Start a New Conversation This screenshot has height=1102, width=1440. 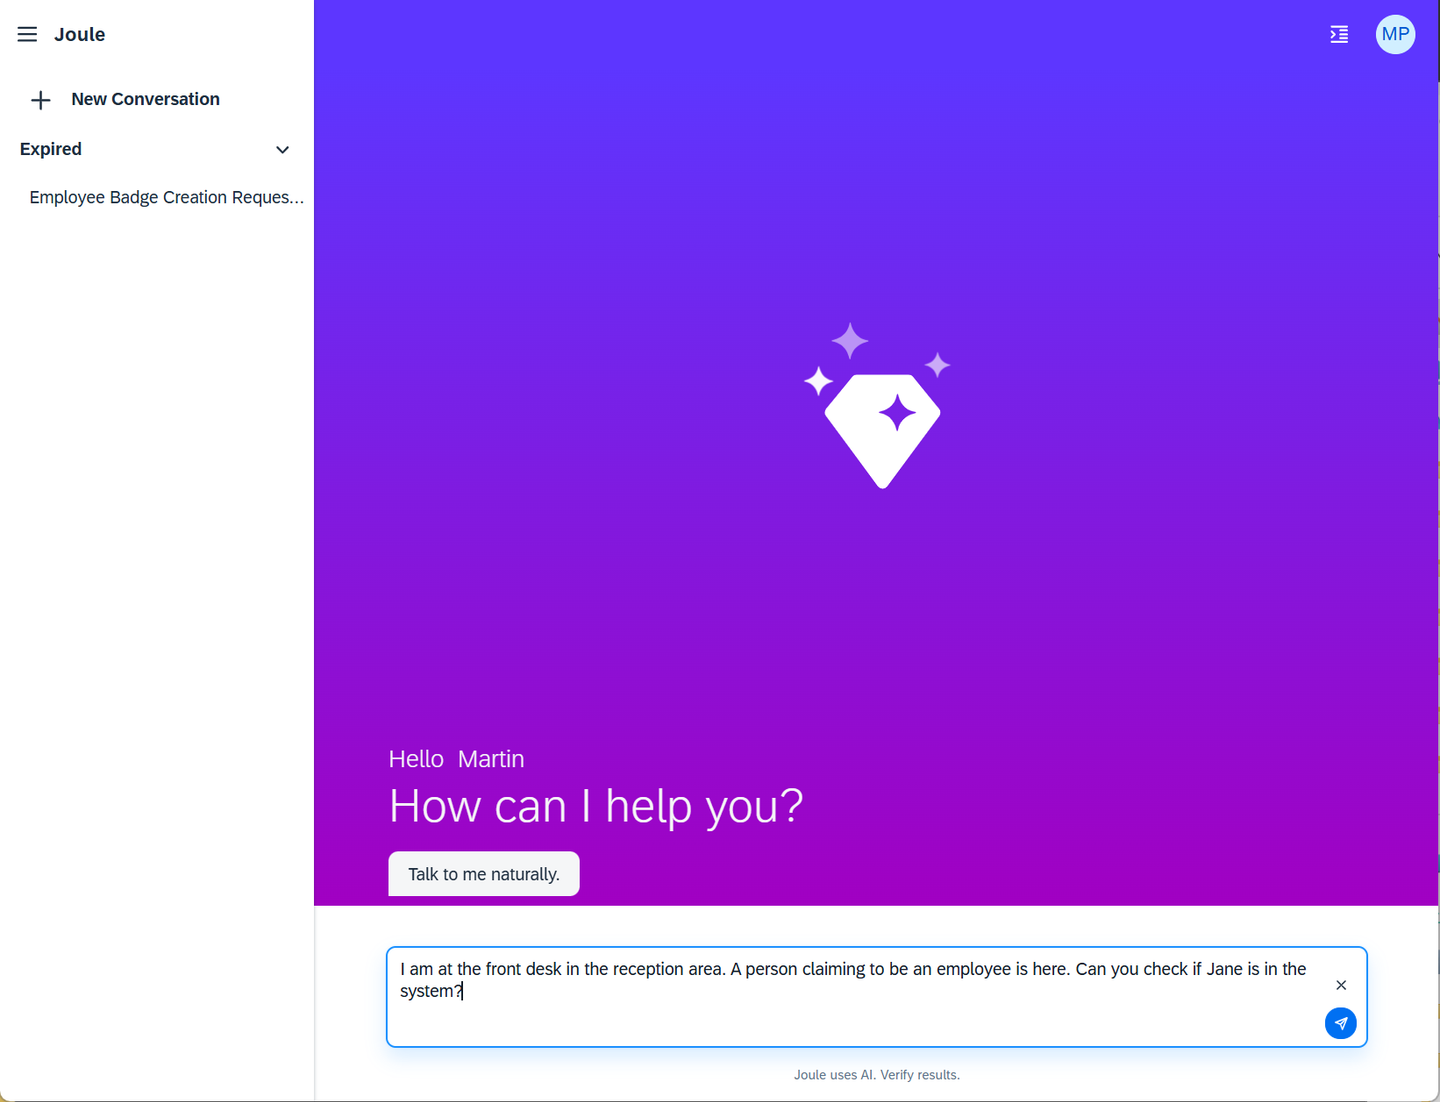145,99
